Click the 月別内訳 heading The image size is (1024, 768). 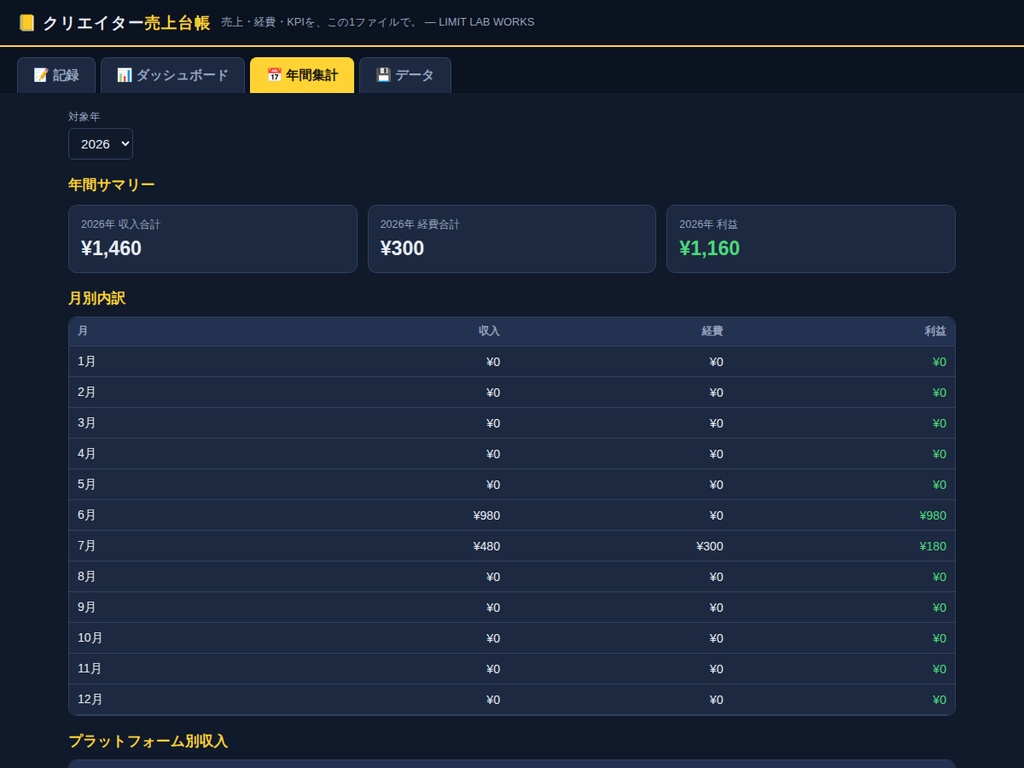[97, 298]
